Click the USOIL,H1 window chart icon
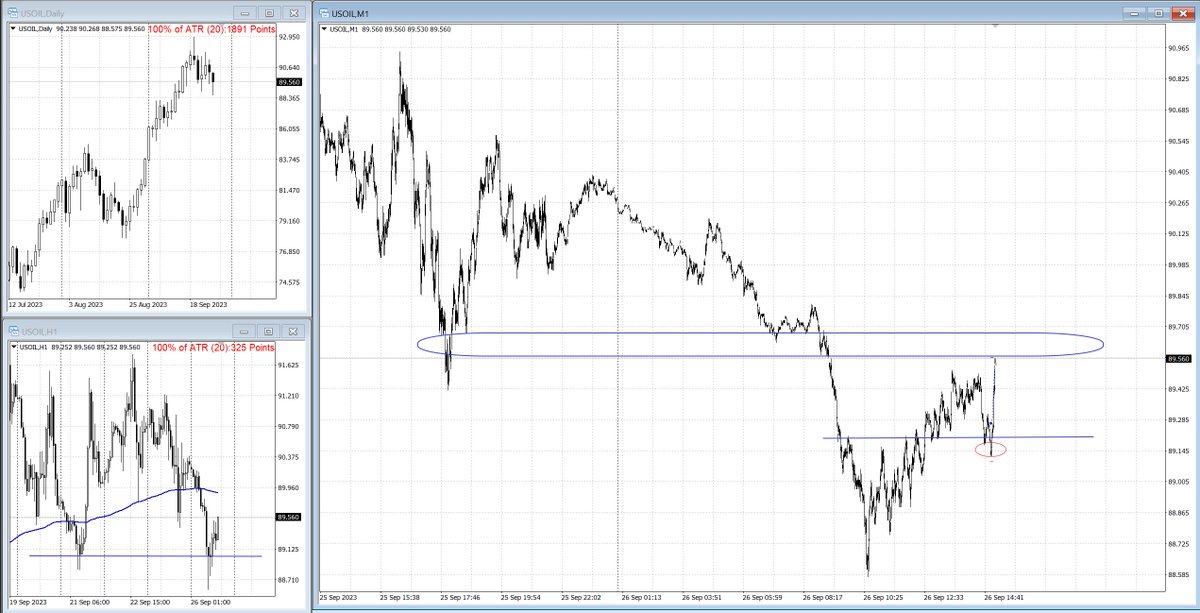The width and height of the screenshot is (1200, 613). coord(12,331)
